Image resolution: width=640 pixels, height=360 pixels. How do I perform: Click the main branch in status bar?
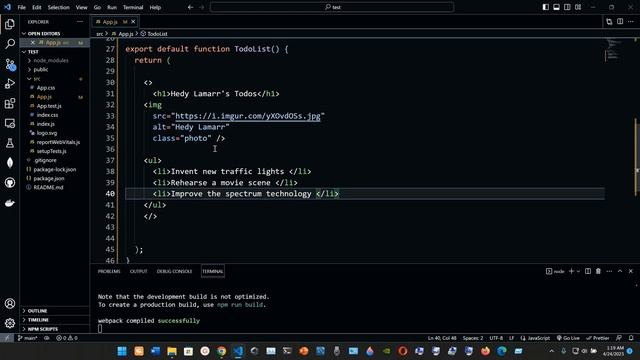pos(27,338)
